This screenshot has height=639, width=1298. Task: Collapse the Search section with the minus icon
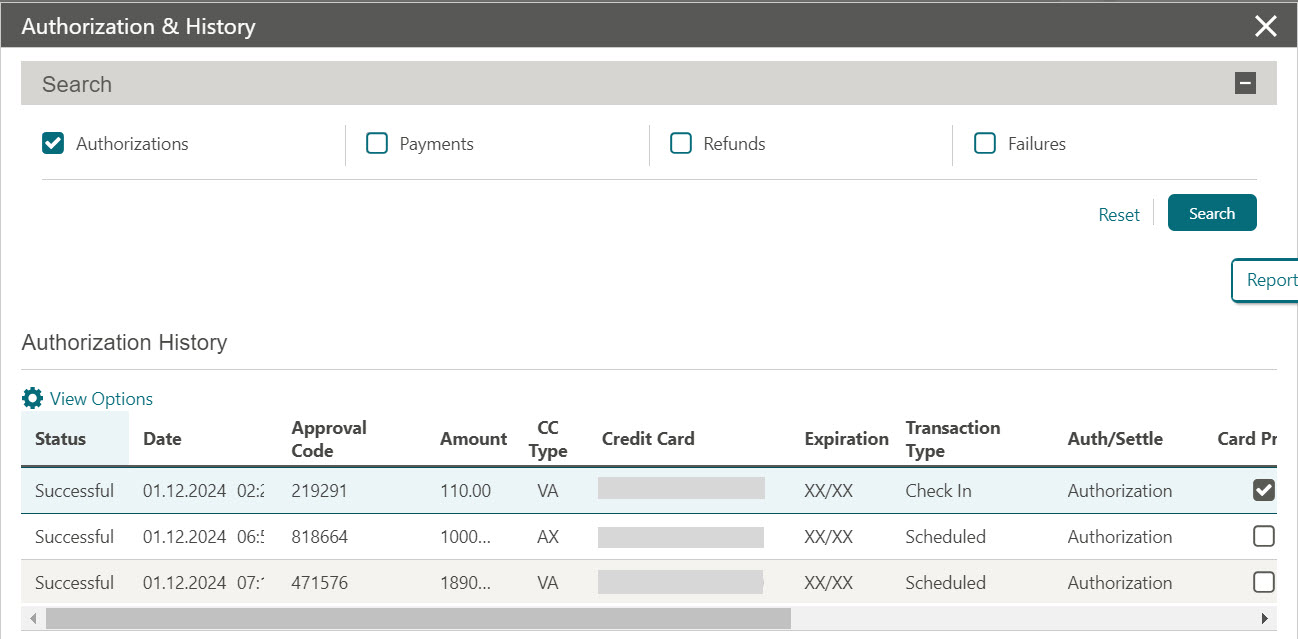click(x=1245, y=83)
